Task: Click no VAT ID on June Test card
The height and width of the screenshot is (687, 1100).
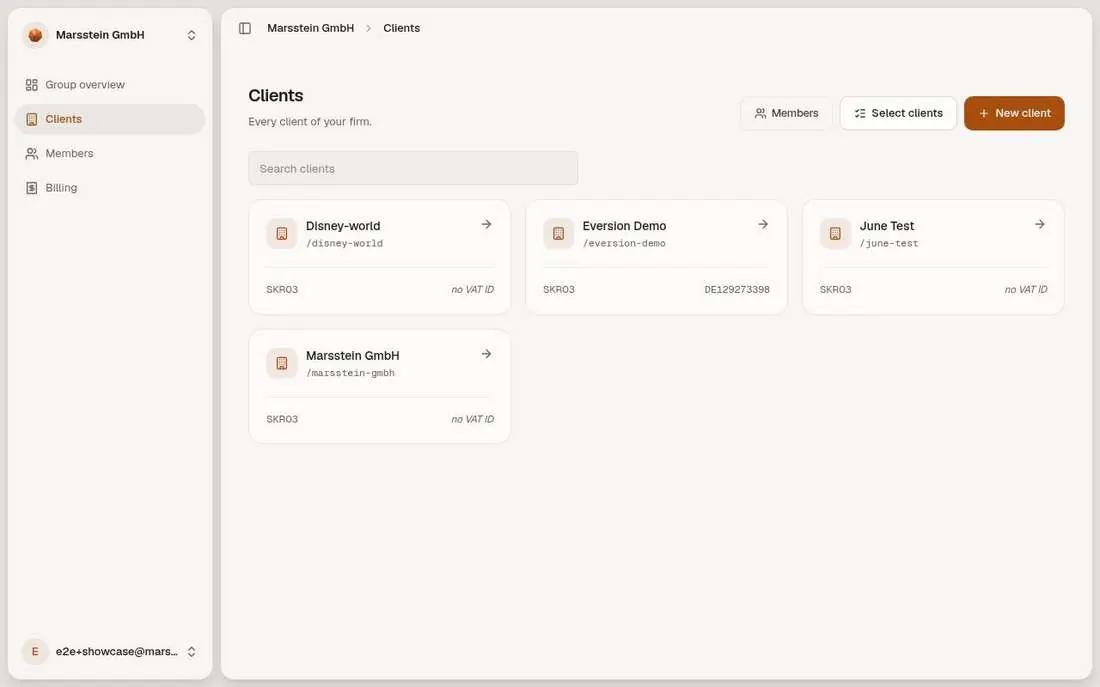Action: pos(1026,290)
